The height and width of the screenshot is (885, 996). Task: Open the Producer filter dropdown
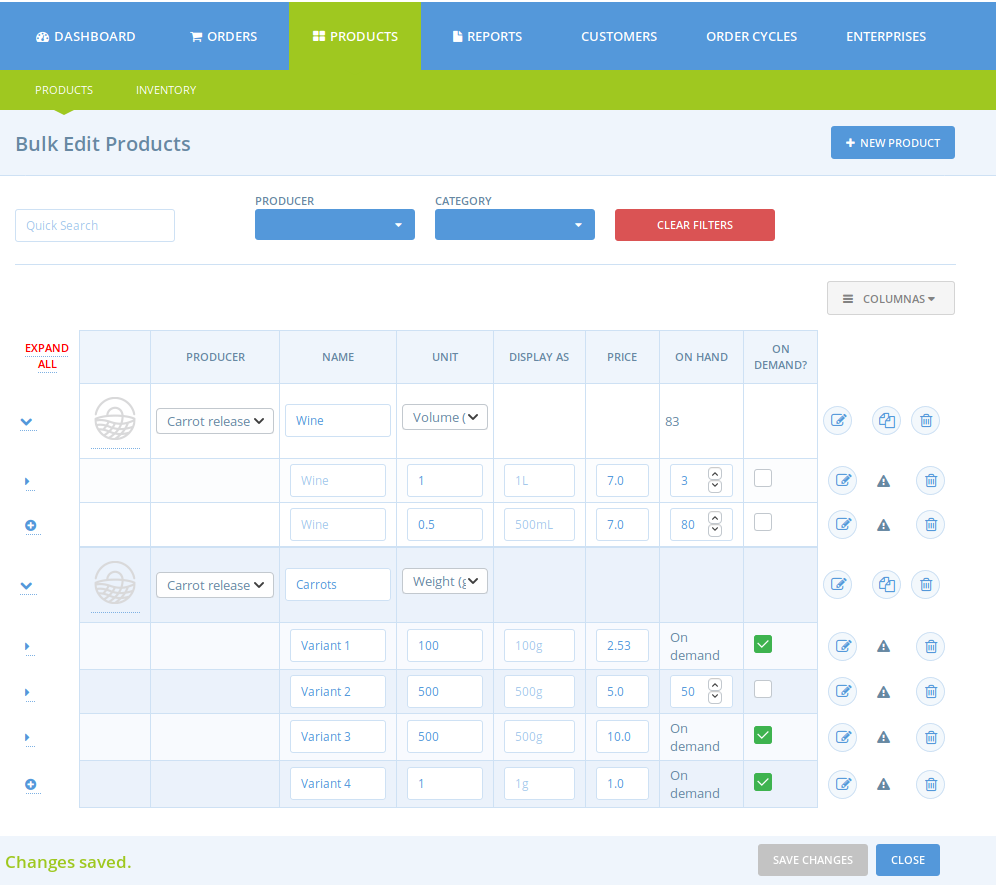click(335, 225)
